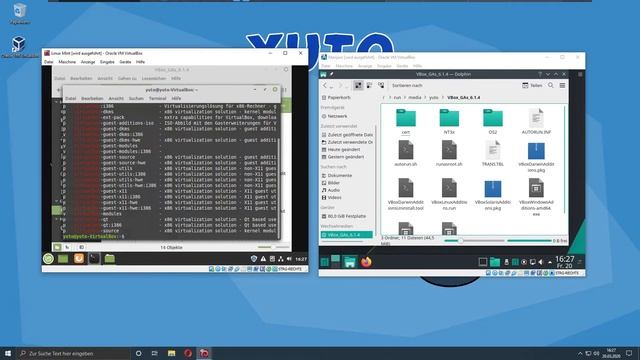The height and width of the screenshot is (360, 640).
Task: Click the Manjaro panel clock showing 16:27
Action: (x=564, y=262)
